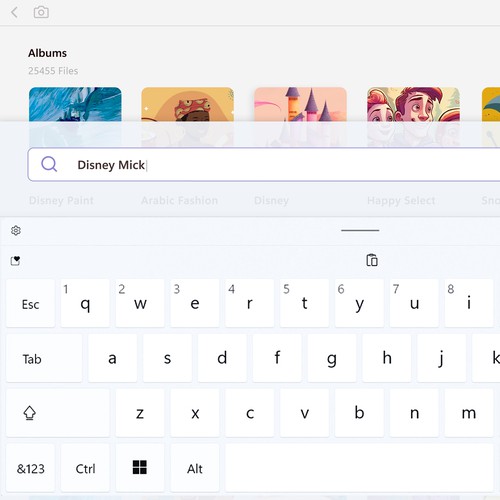Click the search magnifier icon

[49, 164]
